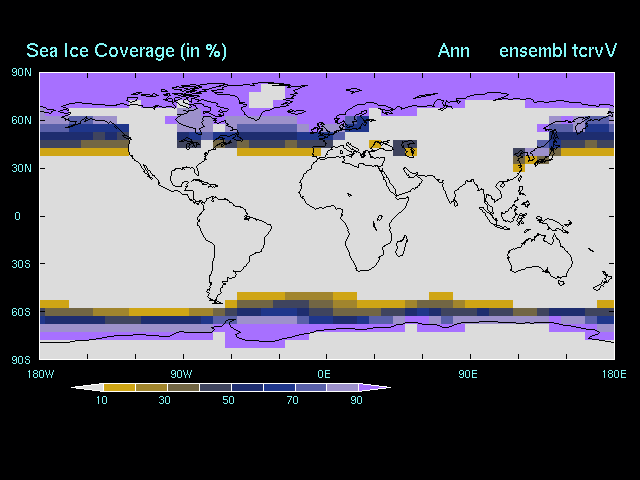Click the colorbar value 50

229,400
